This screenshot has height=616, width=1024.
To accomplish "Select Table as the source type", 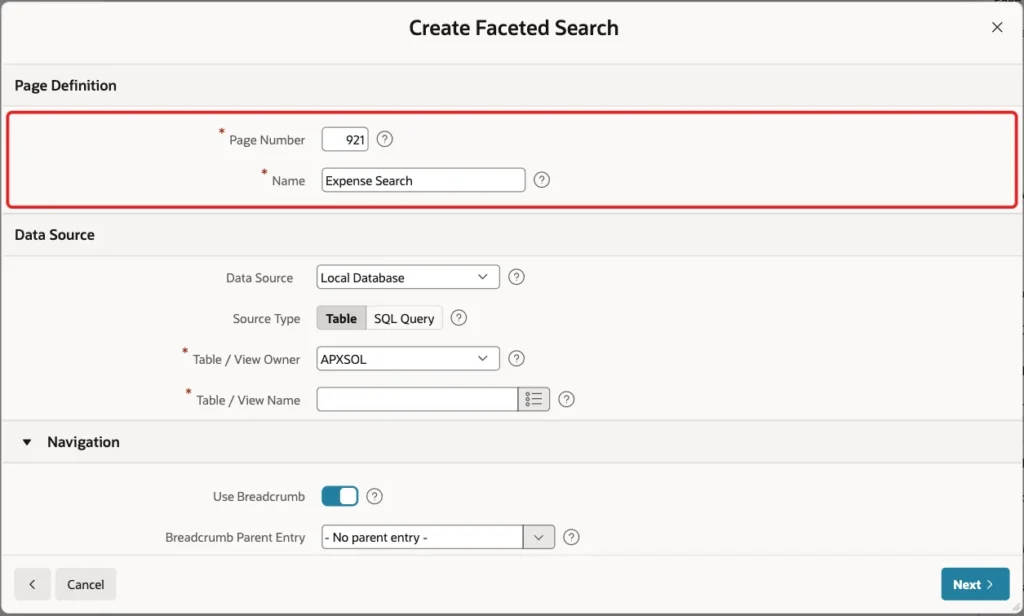I will pos(341,318).
